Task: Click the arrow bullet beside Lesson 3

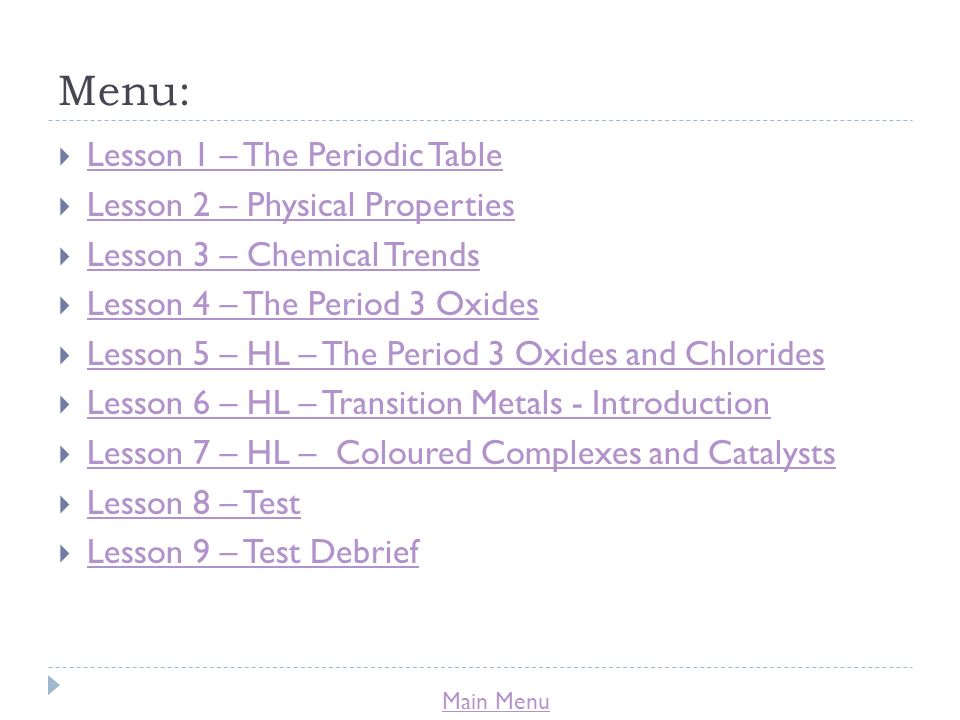Action: coord(65,257)
